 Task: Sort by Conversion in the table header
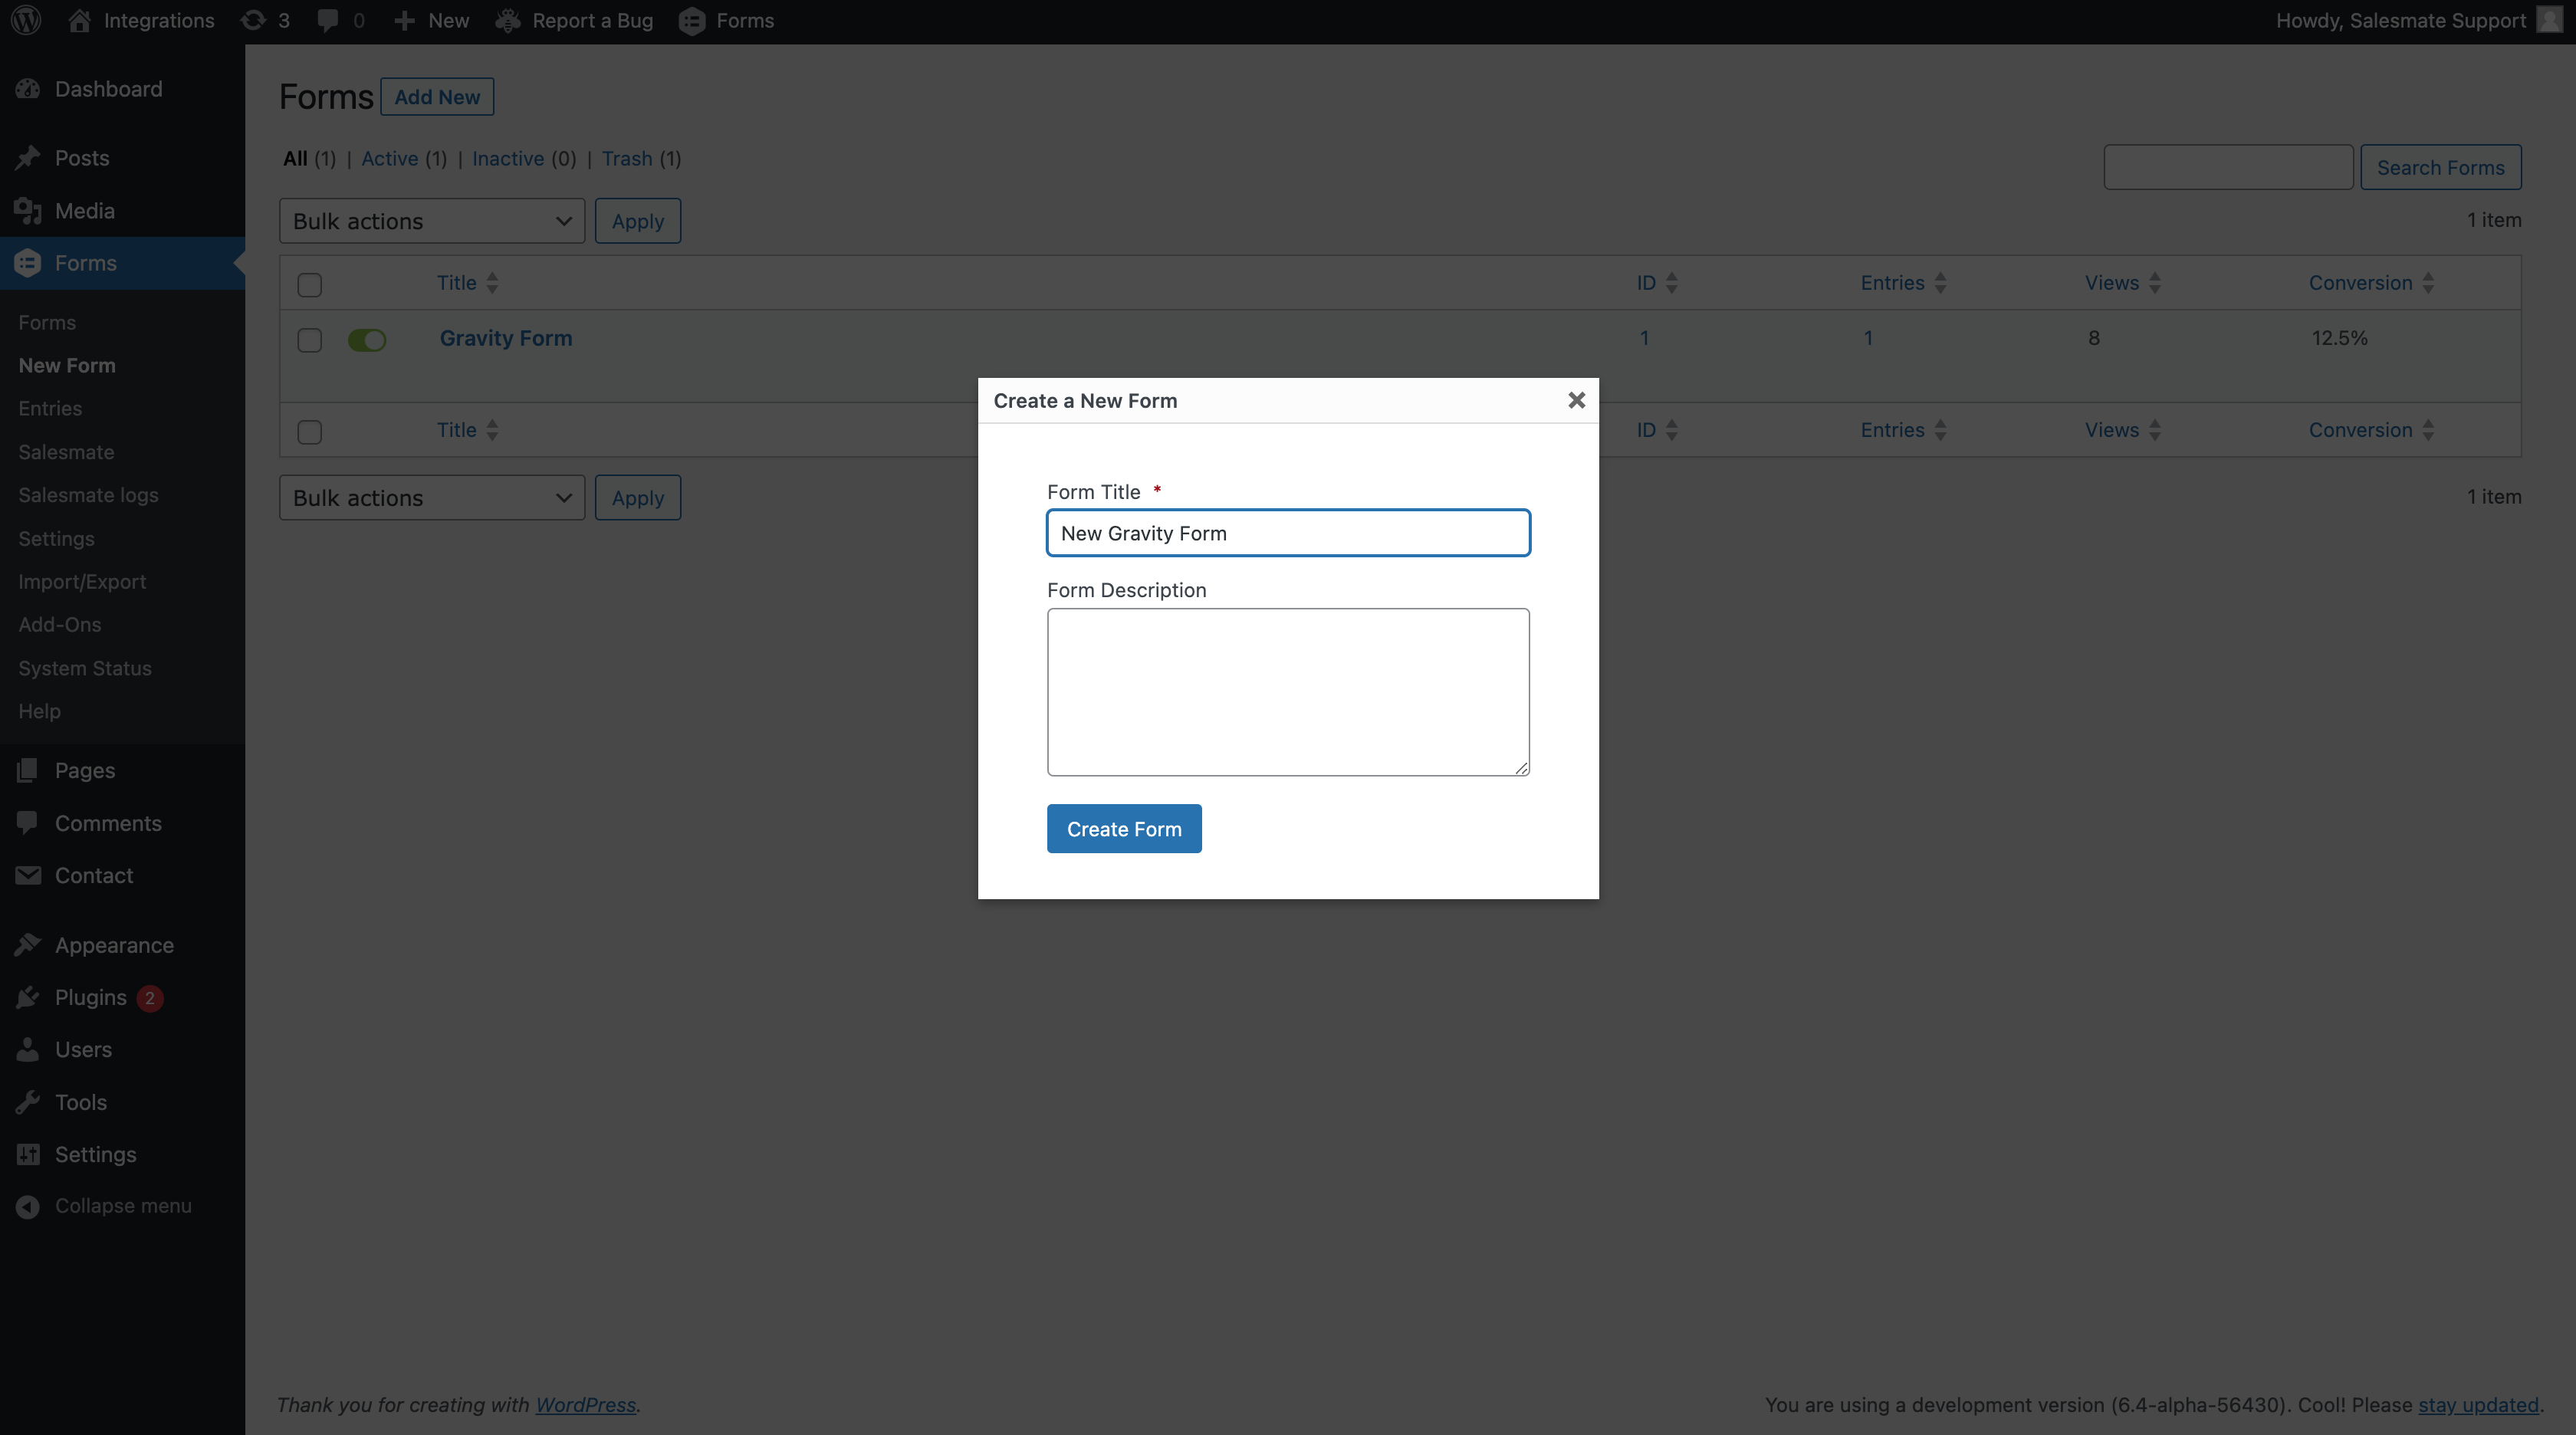2371,283
